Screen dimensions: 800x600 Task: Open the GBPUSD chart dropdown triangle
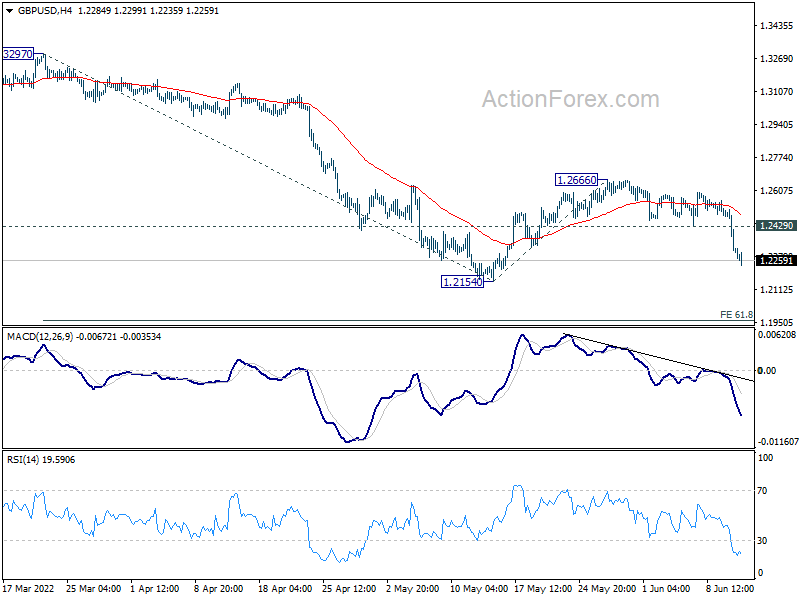click(x=9, y=11)
